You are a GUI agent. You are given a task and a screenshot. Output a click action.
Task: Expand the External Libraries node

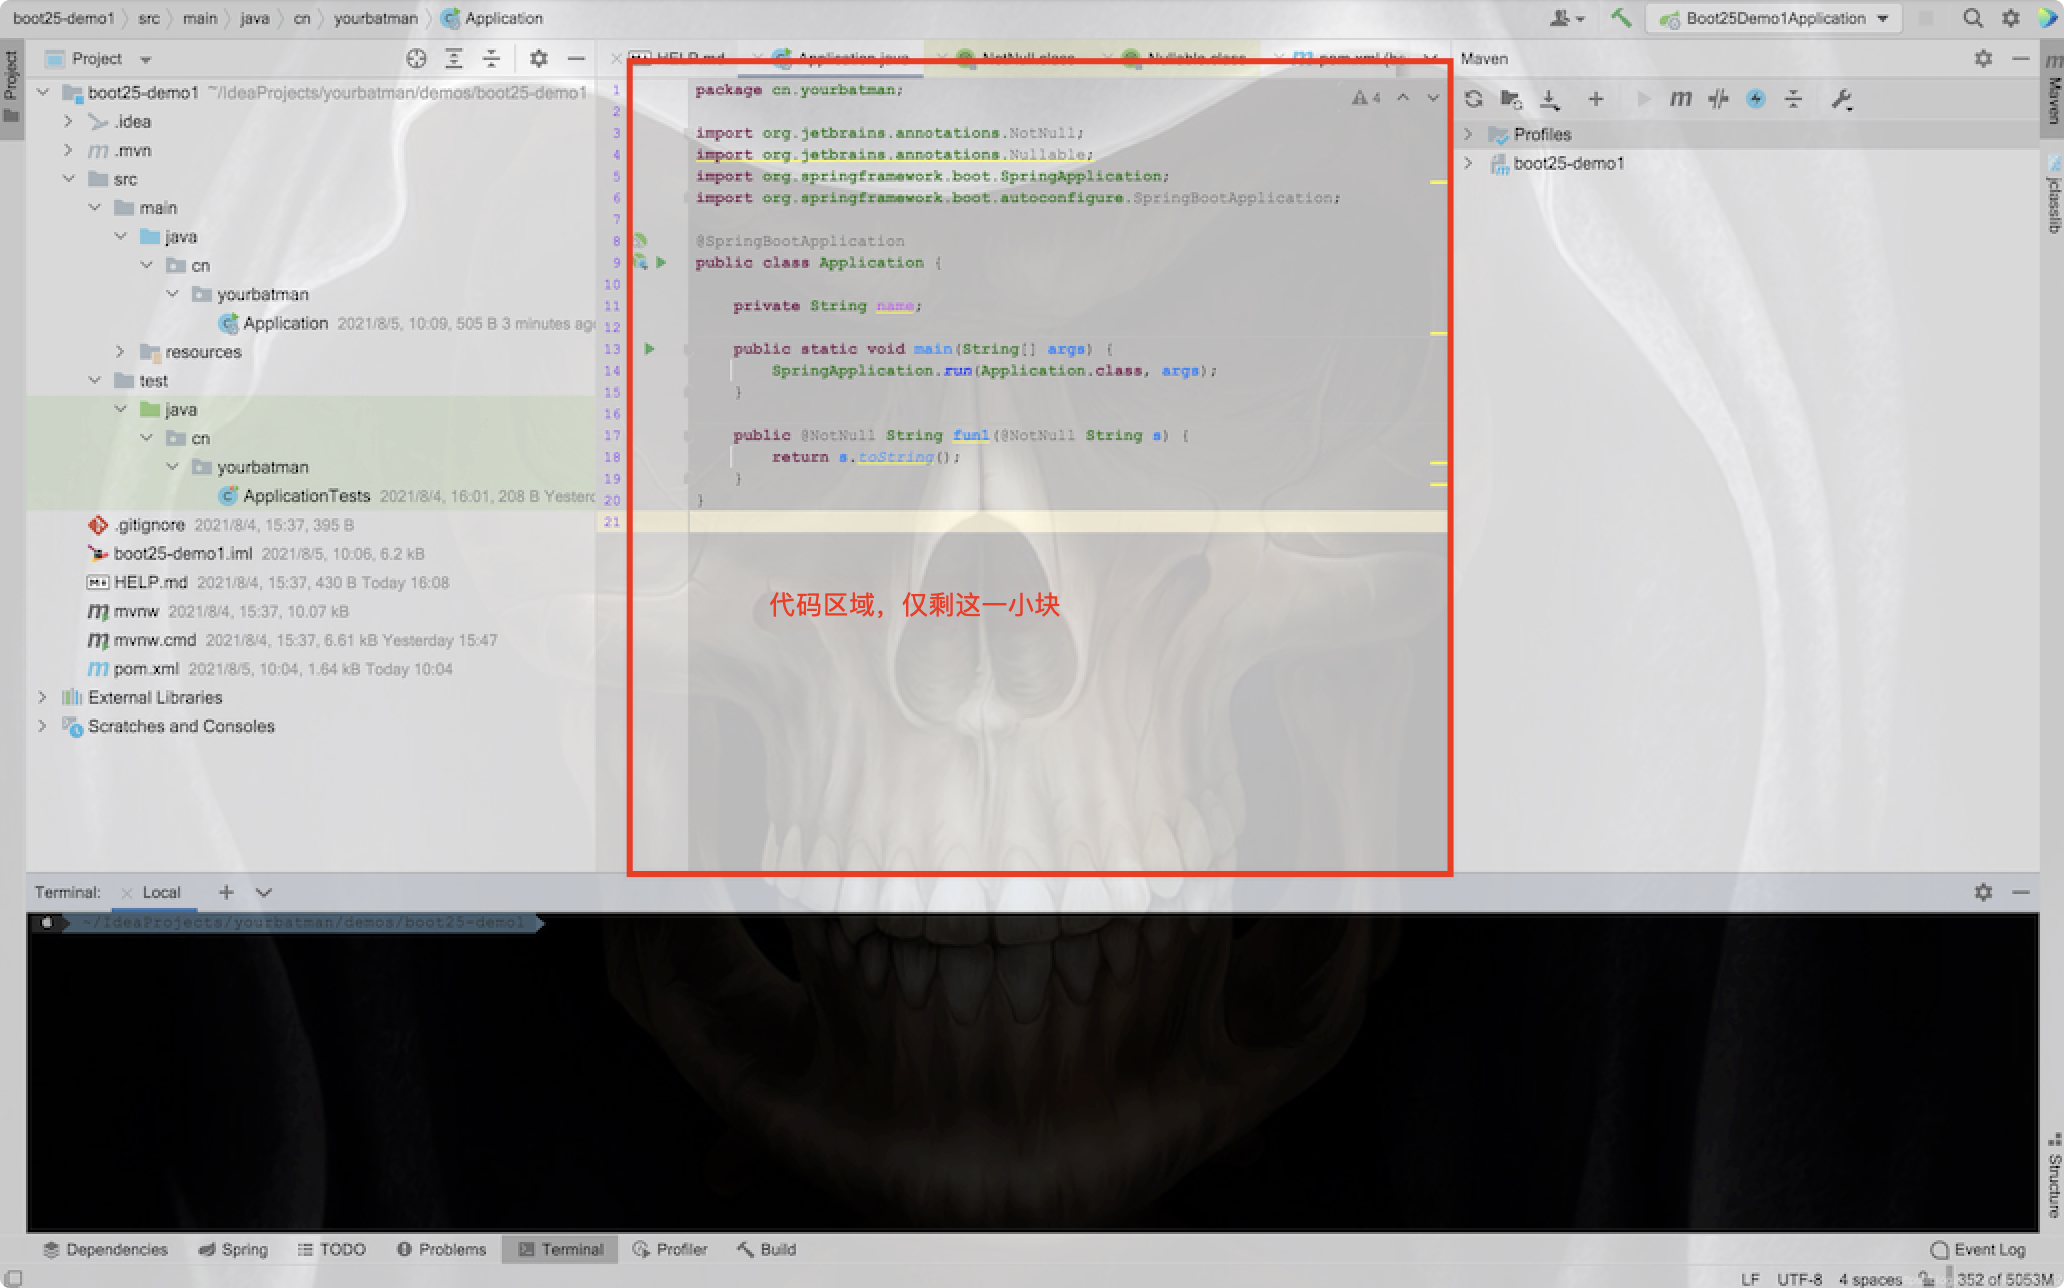click(x=42, y=697)
